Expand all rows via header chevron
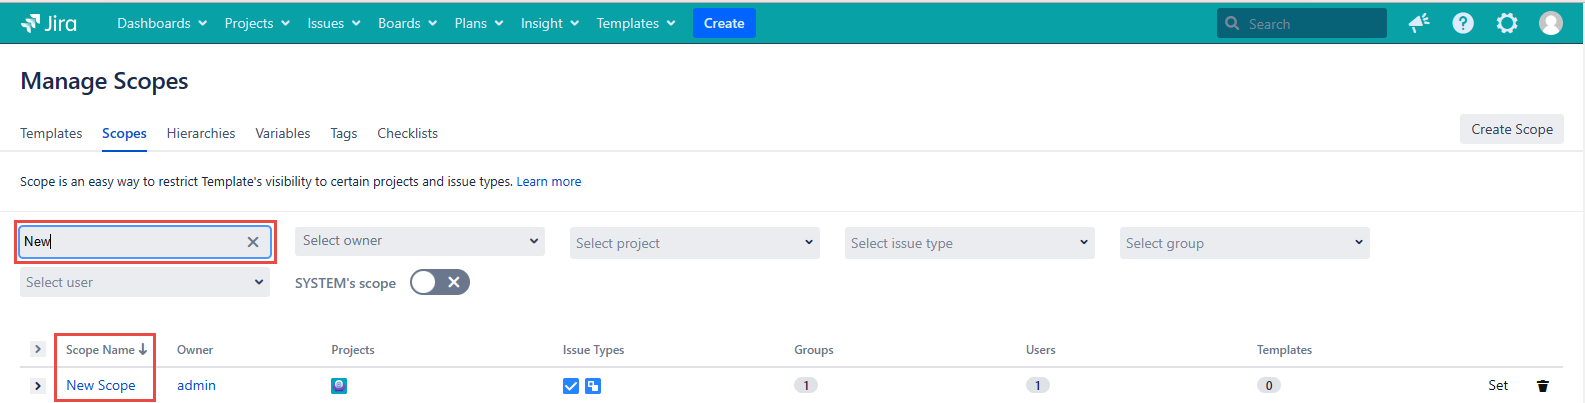Image resolution: width=1585 pixels, height=403 pixels. [x=38, y=349]
